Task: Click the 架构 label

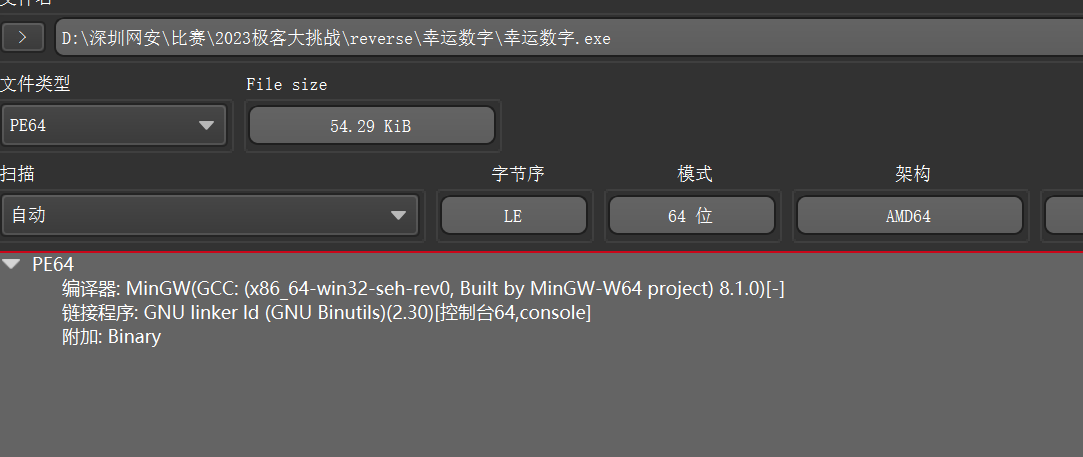Action: pos(912,174)
